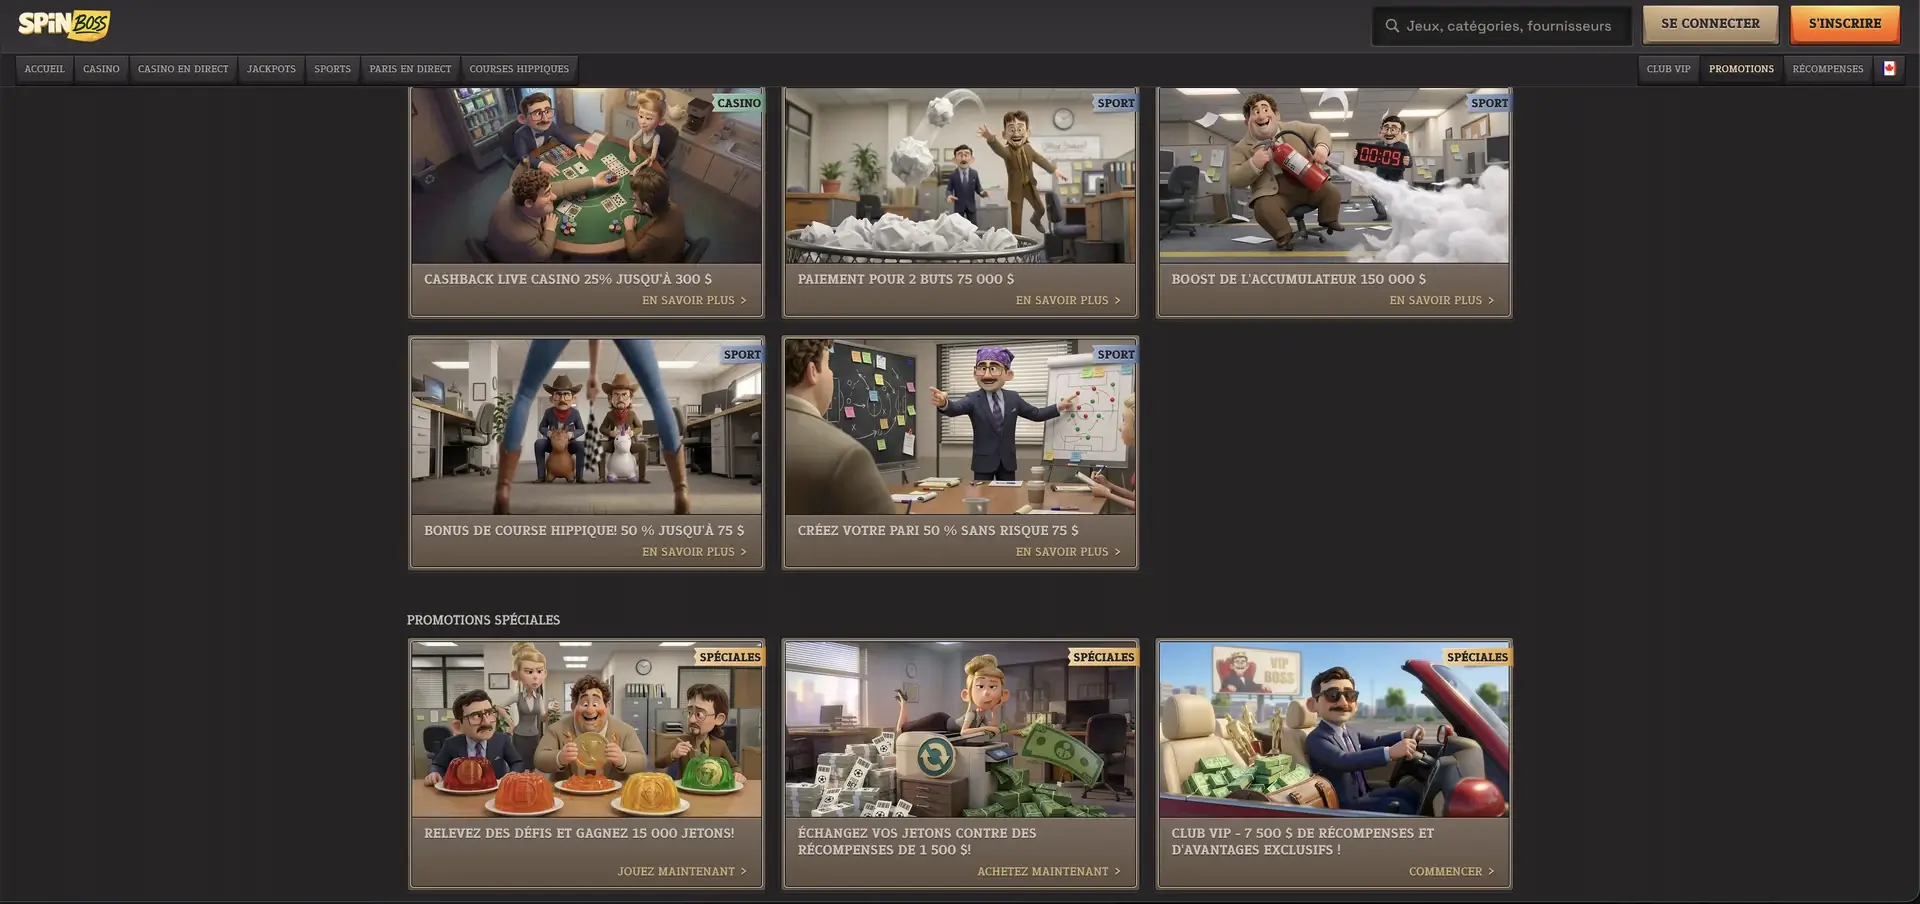Click EN SAVOIR PLUS under Paiement pour 2 buts
The width and height of the screenshot is (1920, 904).
coord(1068,300)
